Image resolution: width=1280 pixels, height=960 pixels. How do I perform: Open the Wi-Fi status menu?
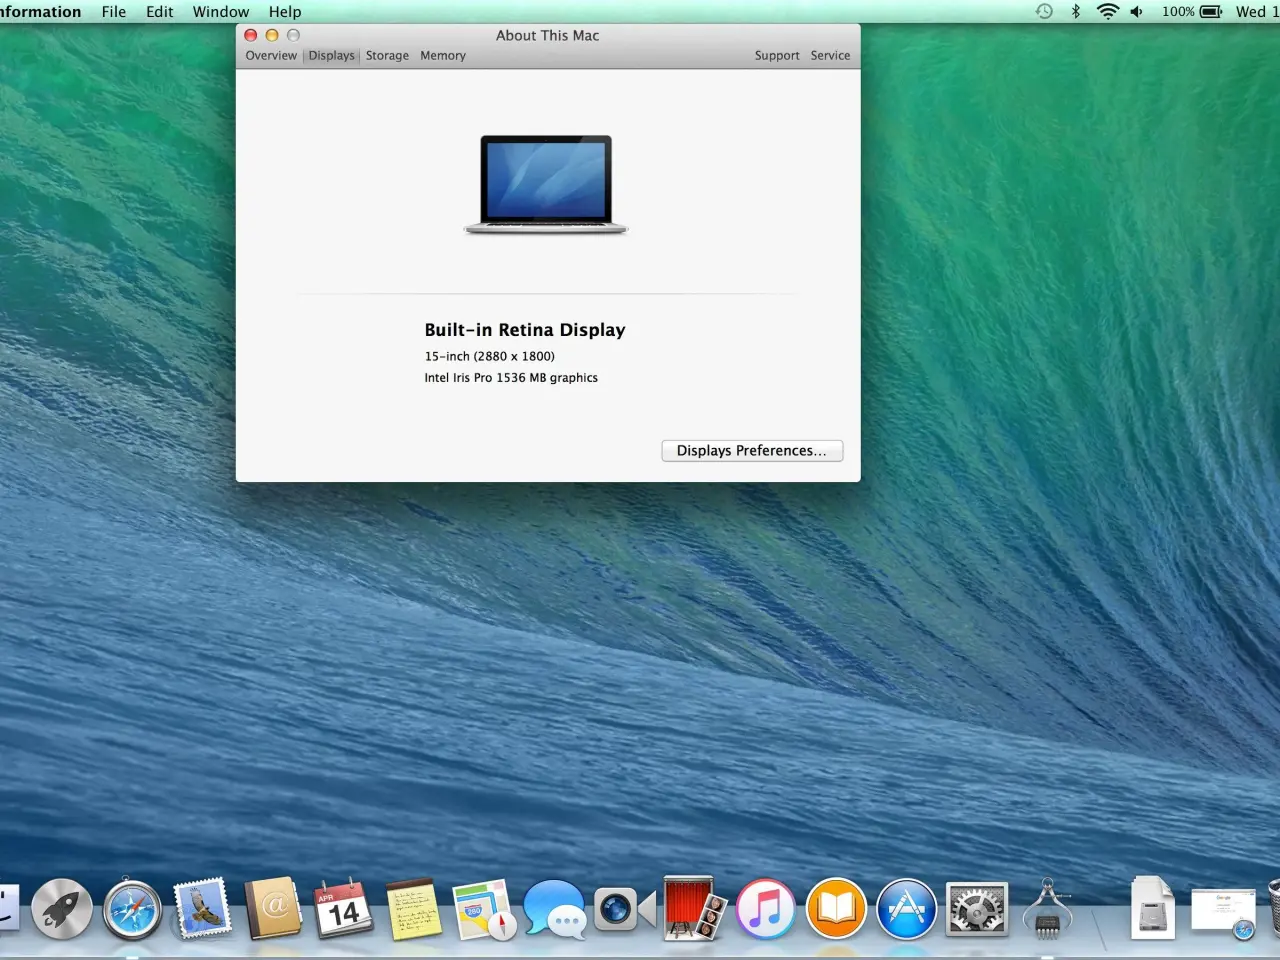point(1107,12)
